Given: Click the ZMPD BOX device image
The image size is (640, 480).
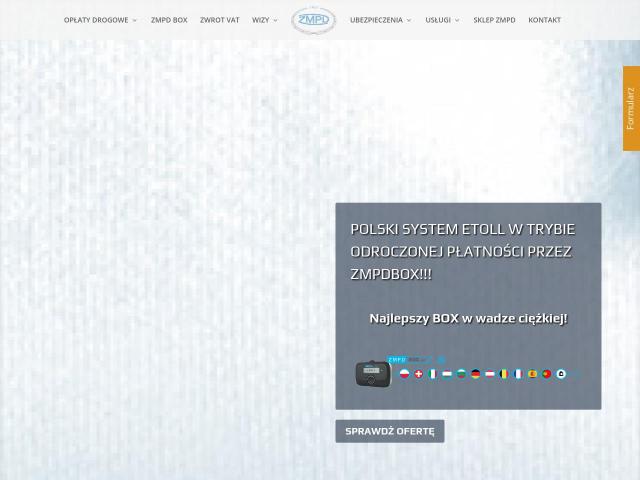Looking at the screenshot, I should click(373, 373).
